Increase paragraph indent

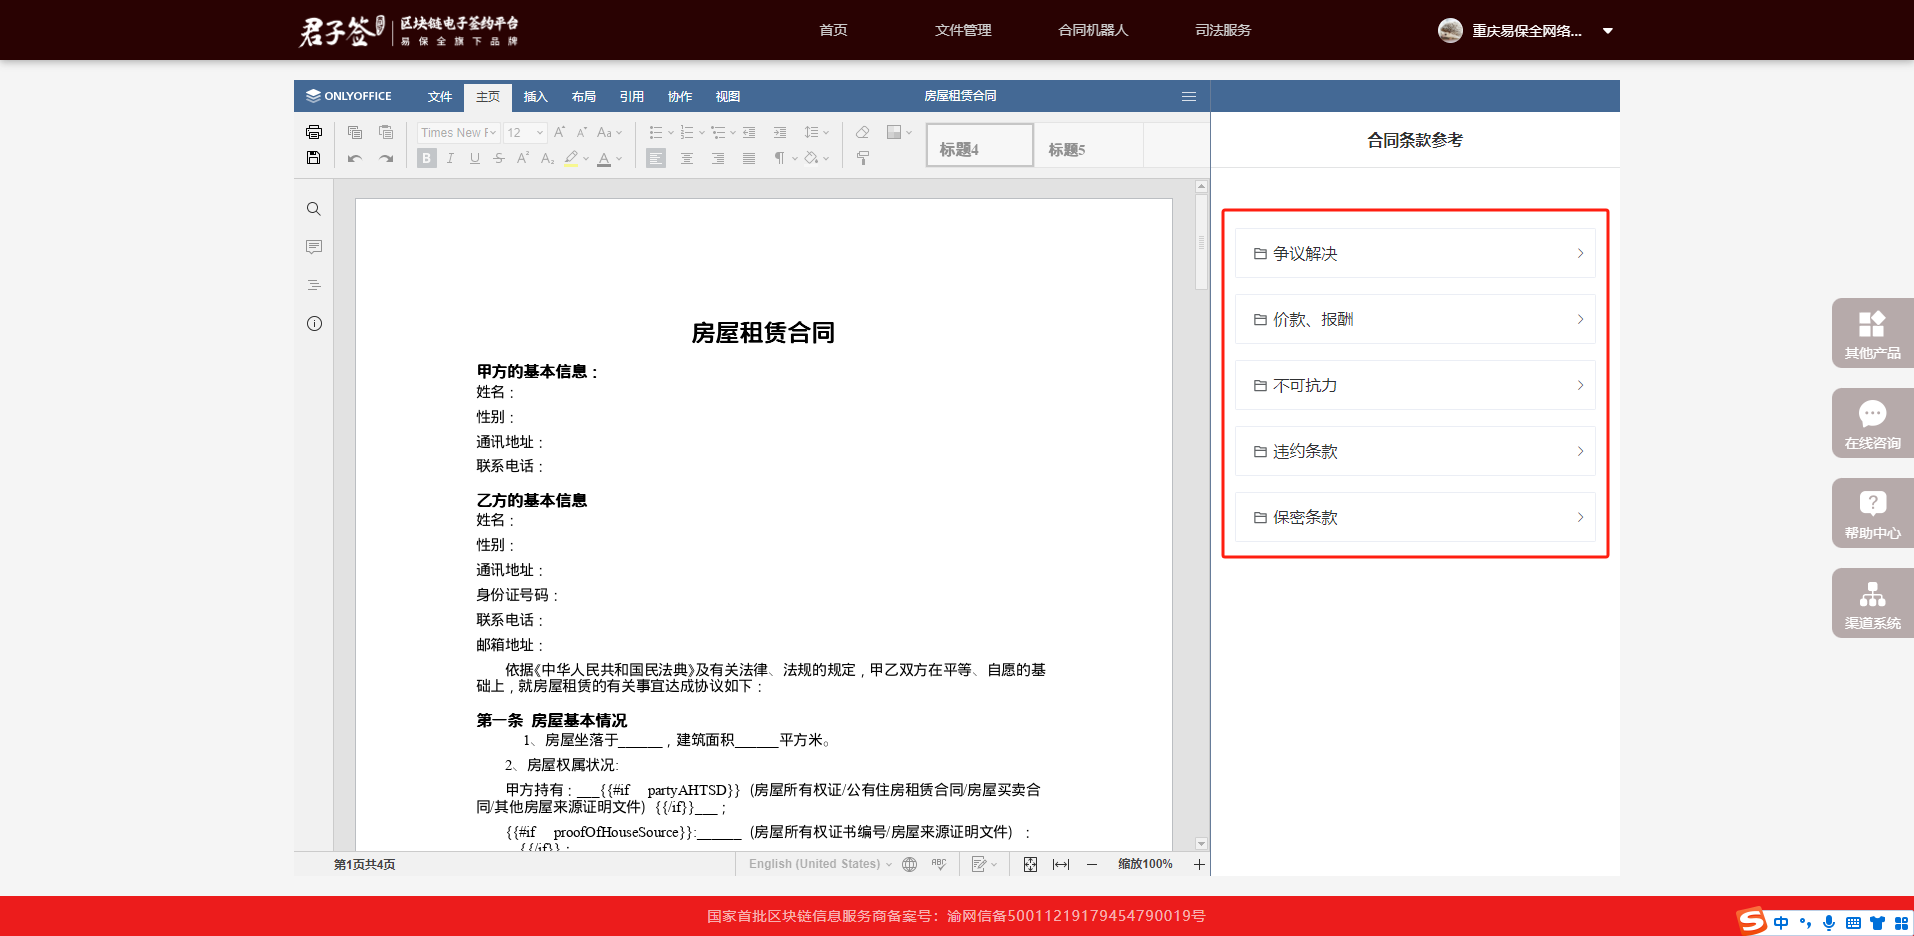point(780,132)
